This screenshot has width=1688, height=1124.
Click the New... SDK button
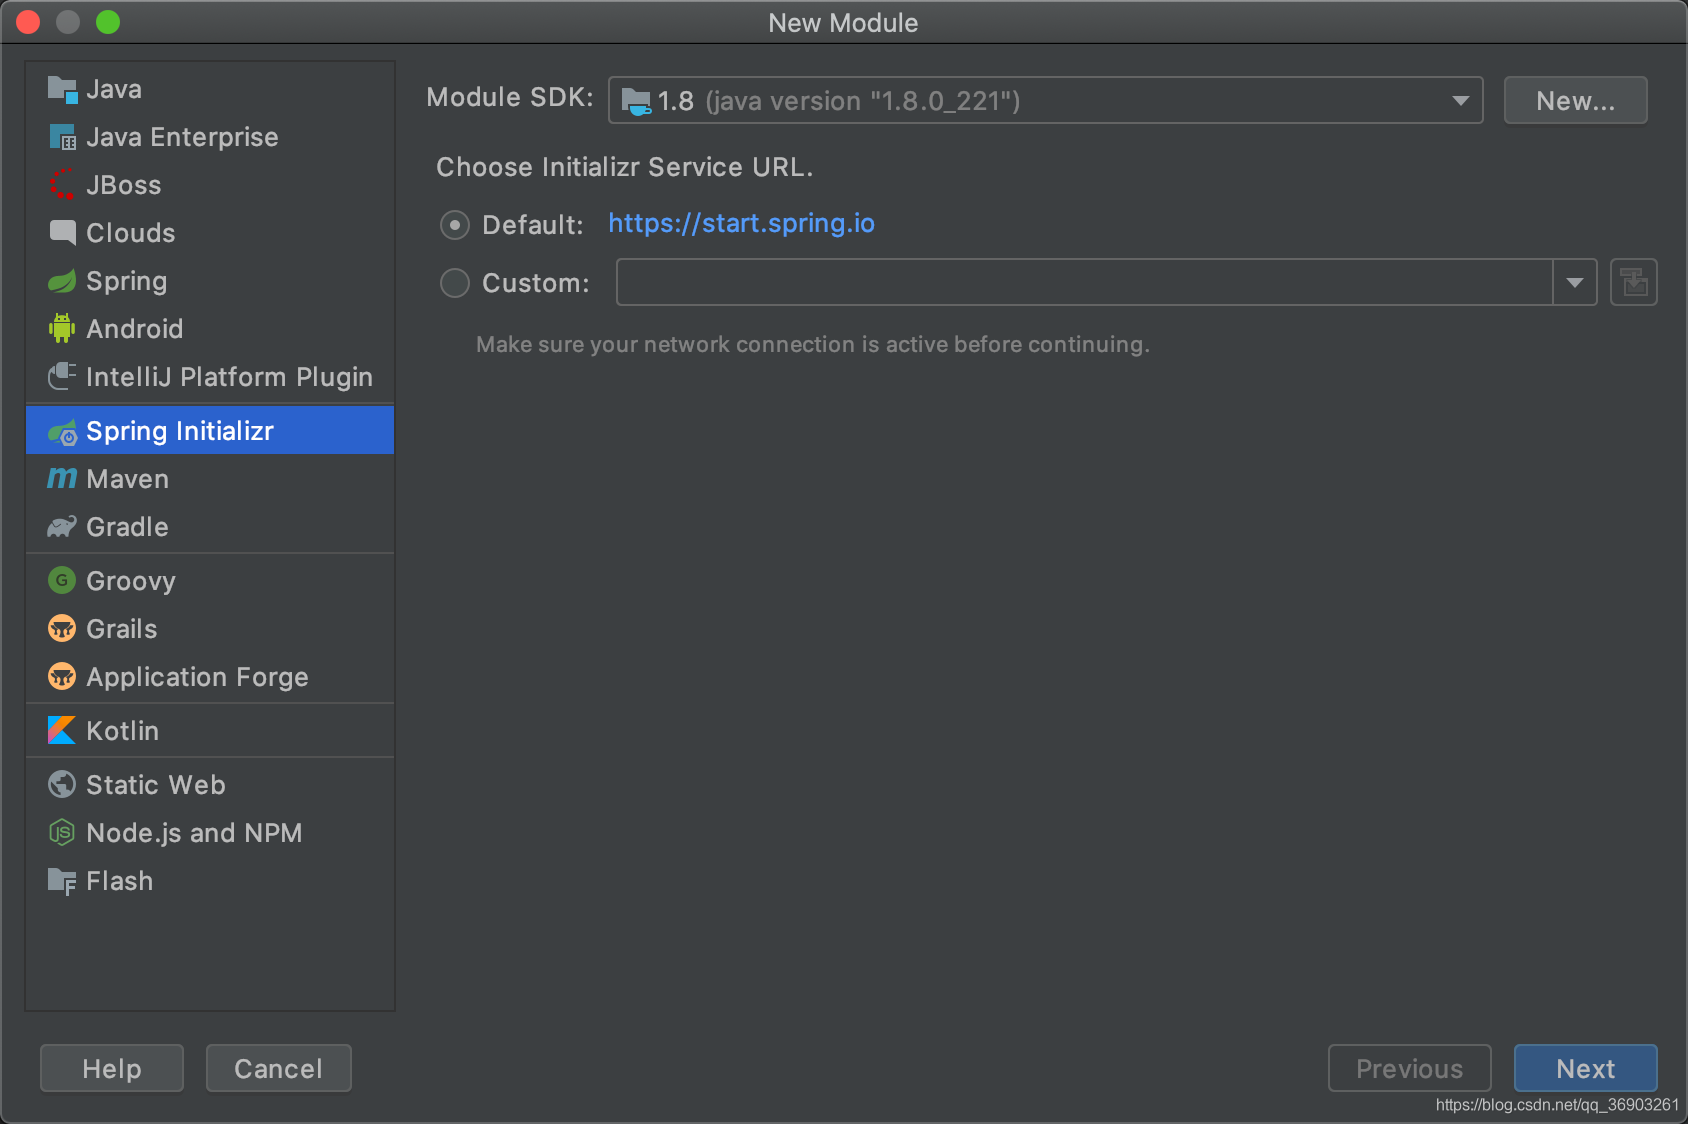click(1575, 100)
